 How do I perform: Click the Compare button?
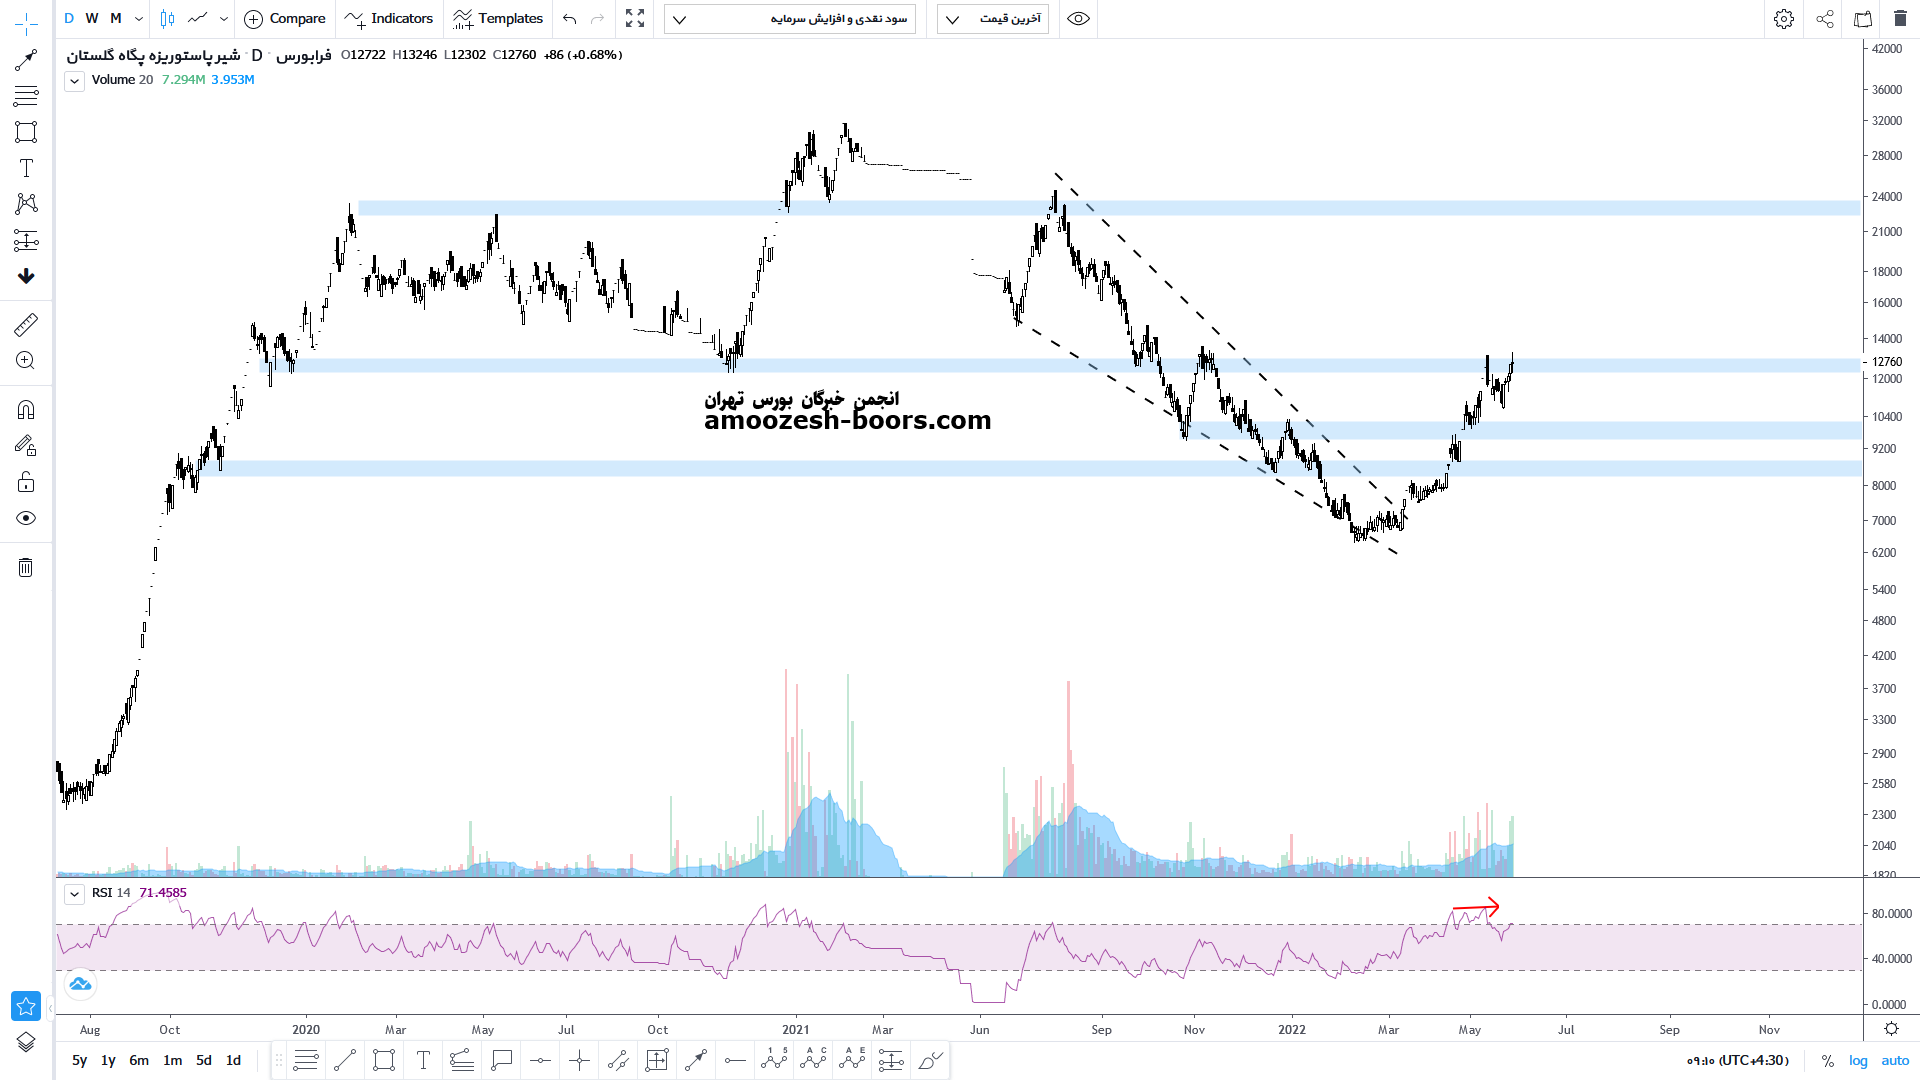point(285,19)
